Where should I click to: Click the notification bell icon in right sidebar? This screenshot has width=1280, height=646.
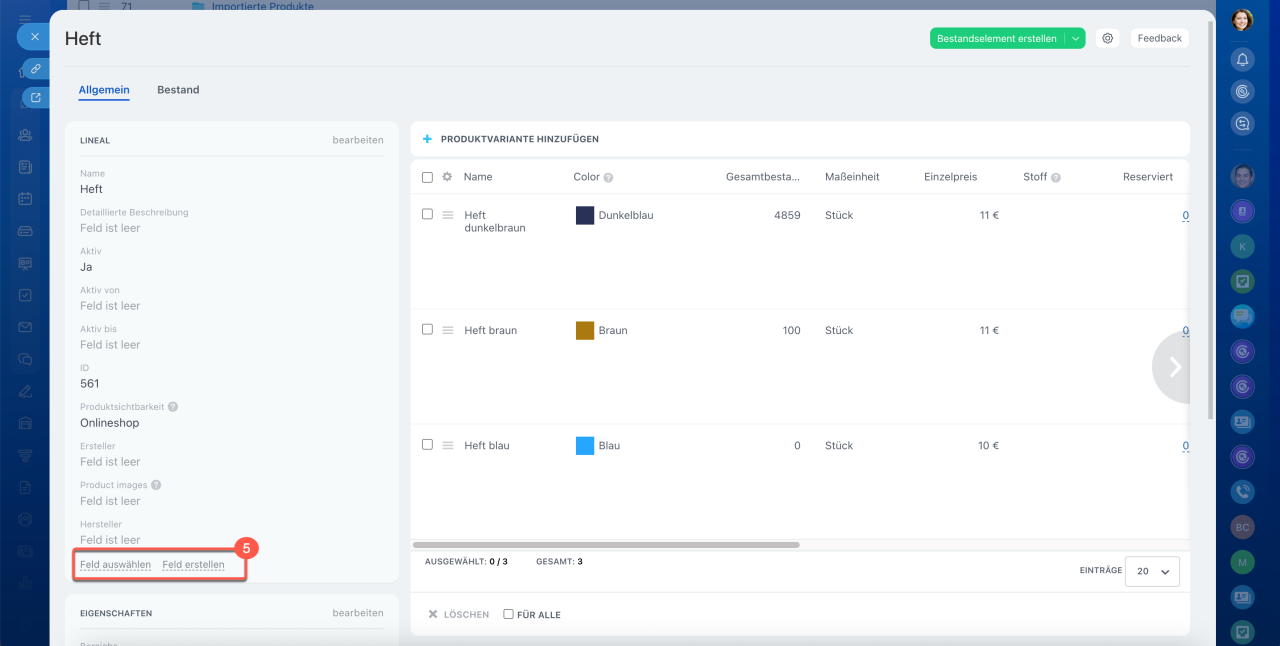pyautogui.click(x=1242, y=59)
